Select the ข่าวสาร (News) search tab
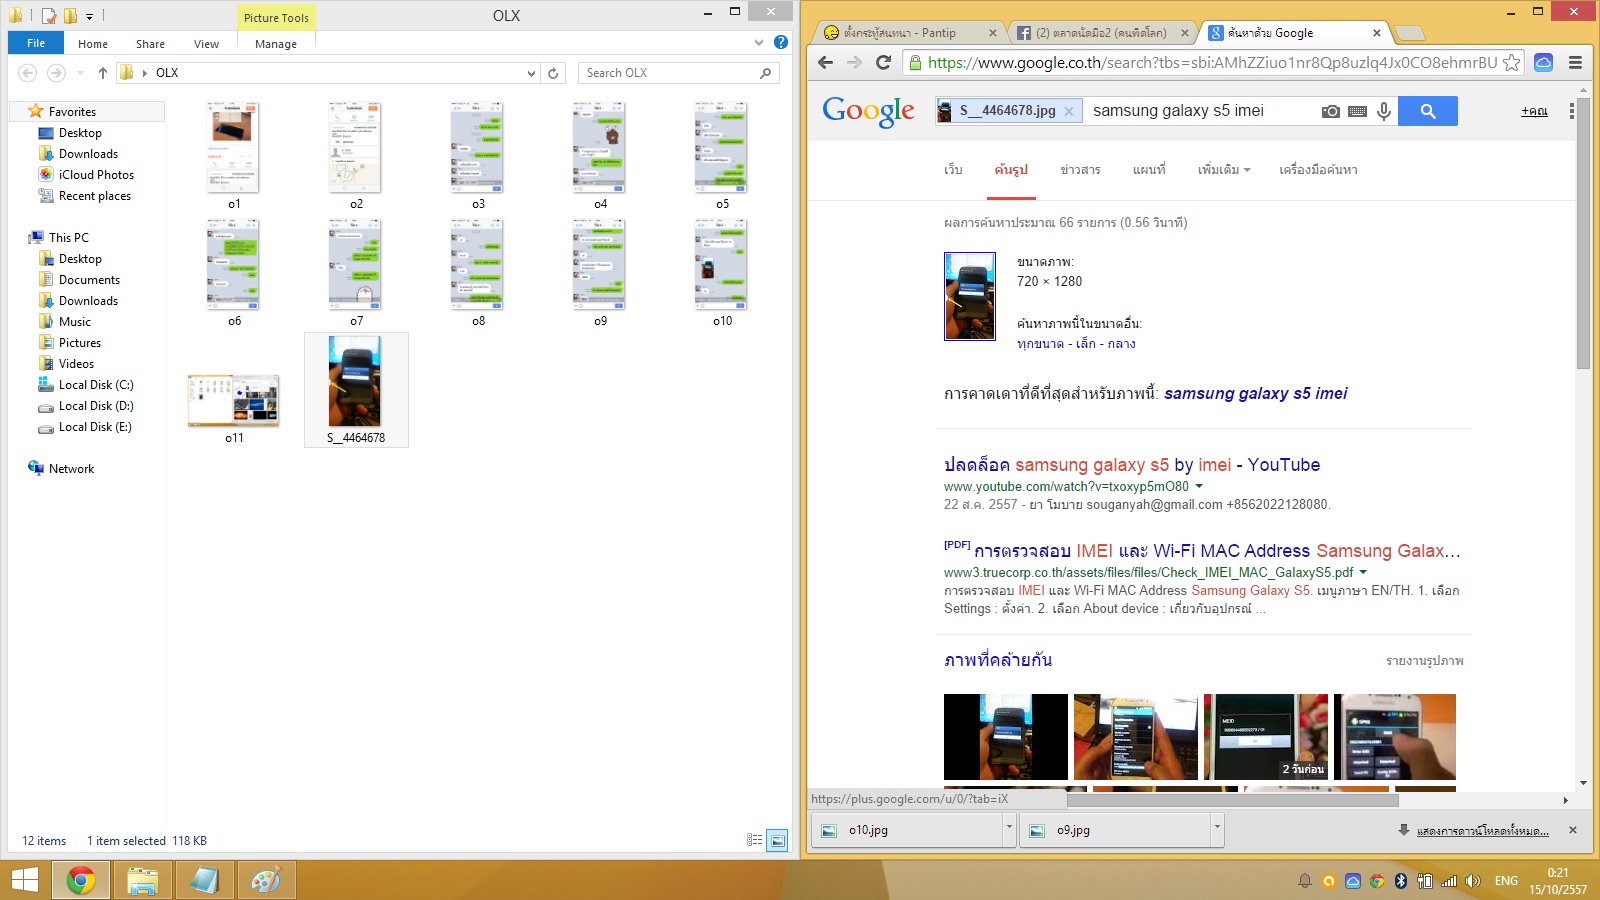This screenshot has width=1600, height=900. point(1080,170)
